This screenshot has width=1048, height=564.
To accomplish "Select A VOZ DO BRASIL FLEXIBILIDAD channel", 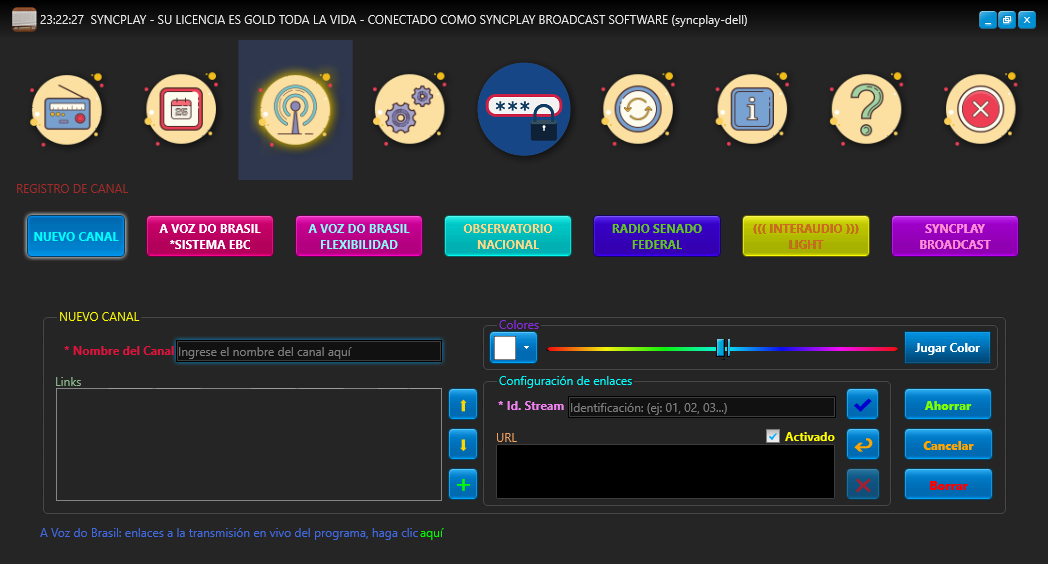I will coord(359,237).
